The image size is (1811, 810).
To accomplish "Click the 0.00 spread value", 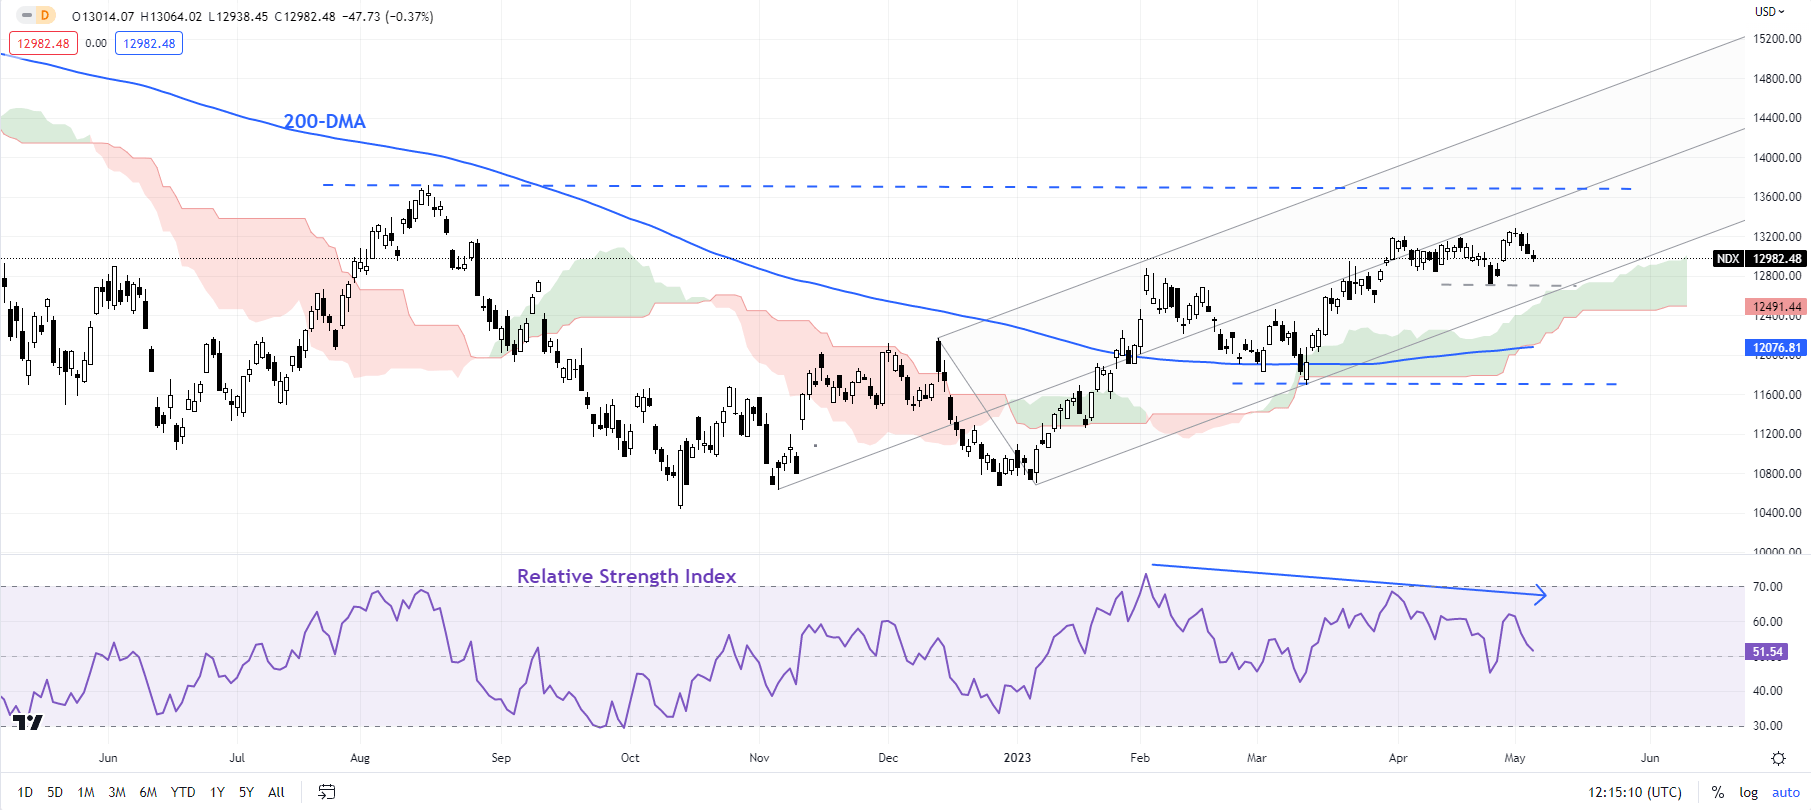I will click(96, 43).
